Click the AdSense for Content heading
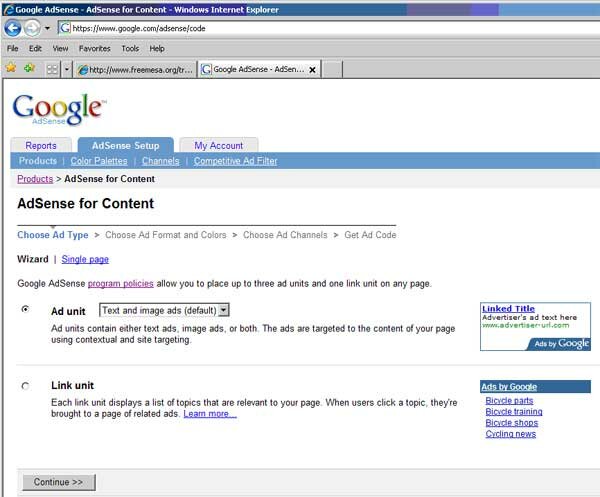 pyautogui.click(x=86, y=204)
